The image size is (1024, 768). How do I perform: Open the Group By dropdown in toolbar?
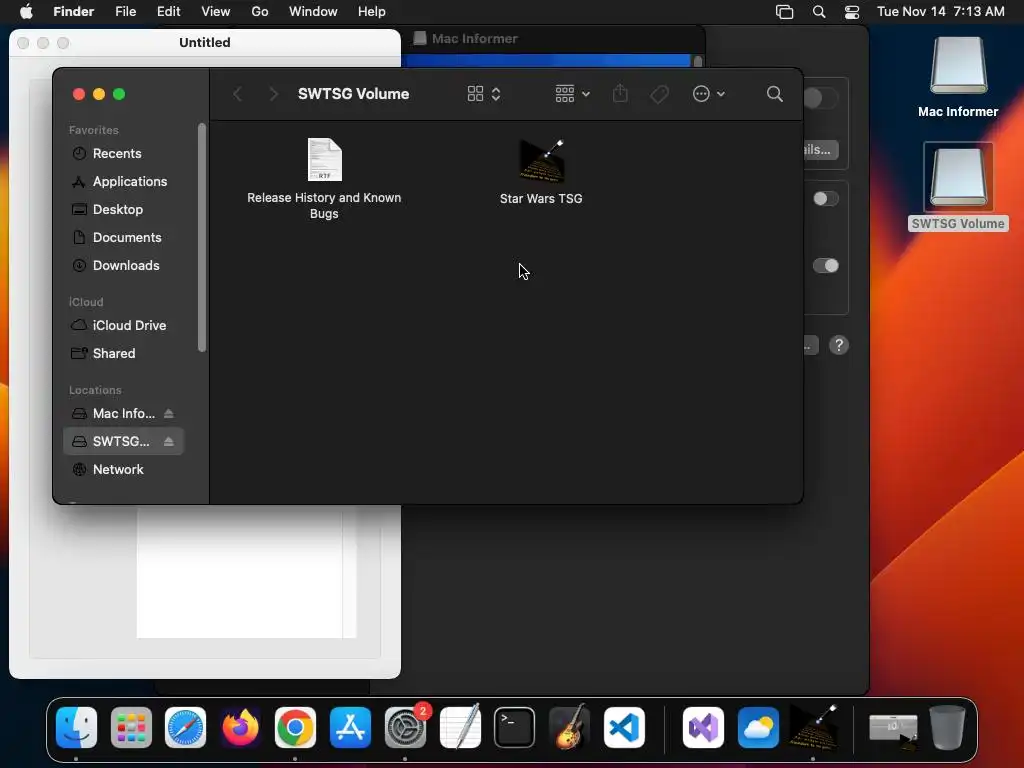(573, 94)
